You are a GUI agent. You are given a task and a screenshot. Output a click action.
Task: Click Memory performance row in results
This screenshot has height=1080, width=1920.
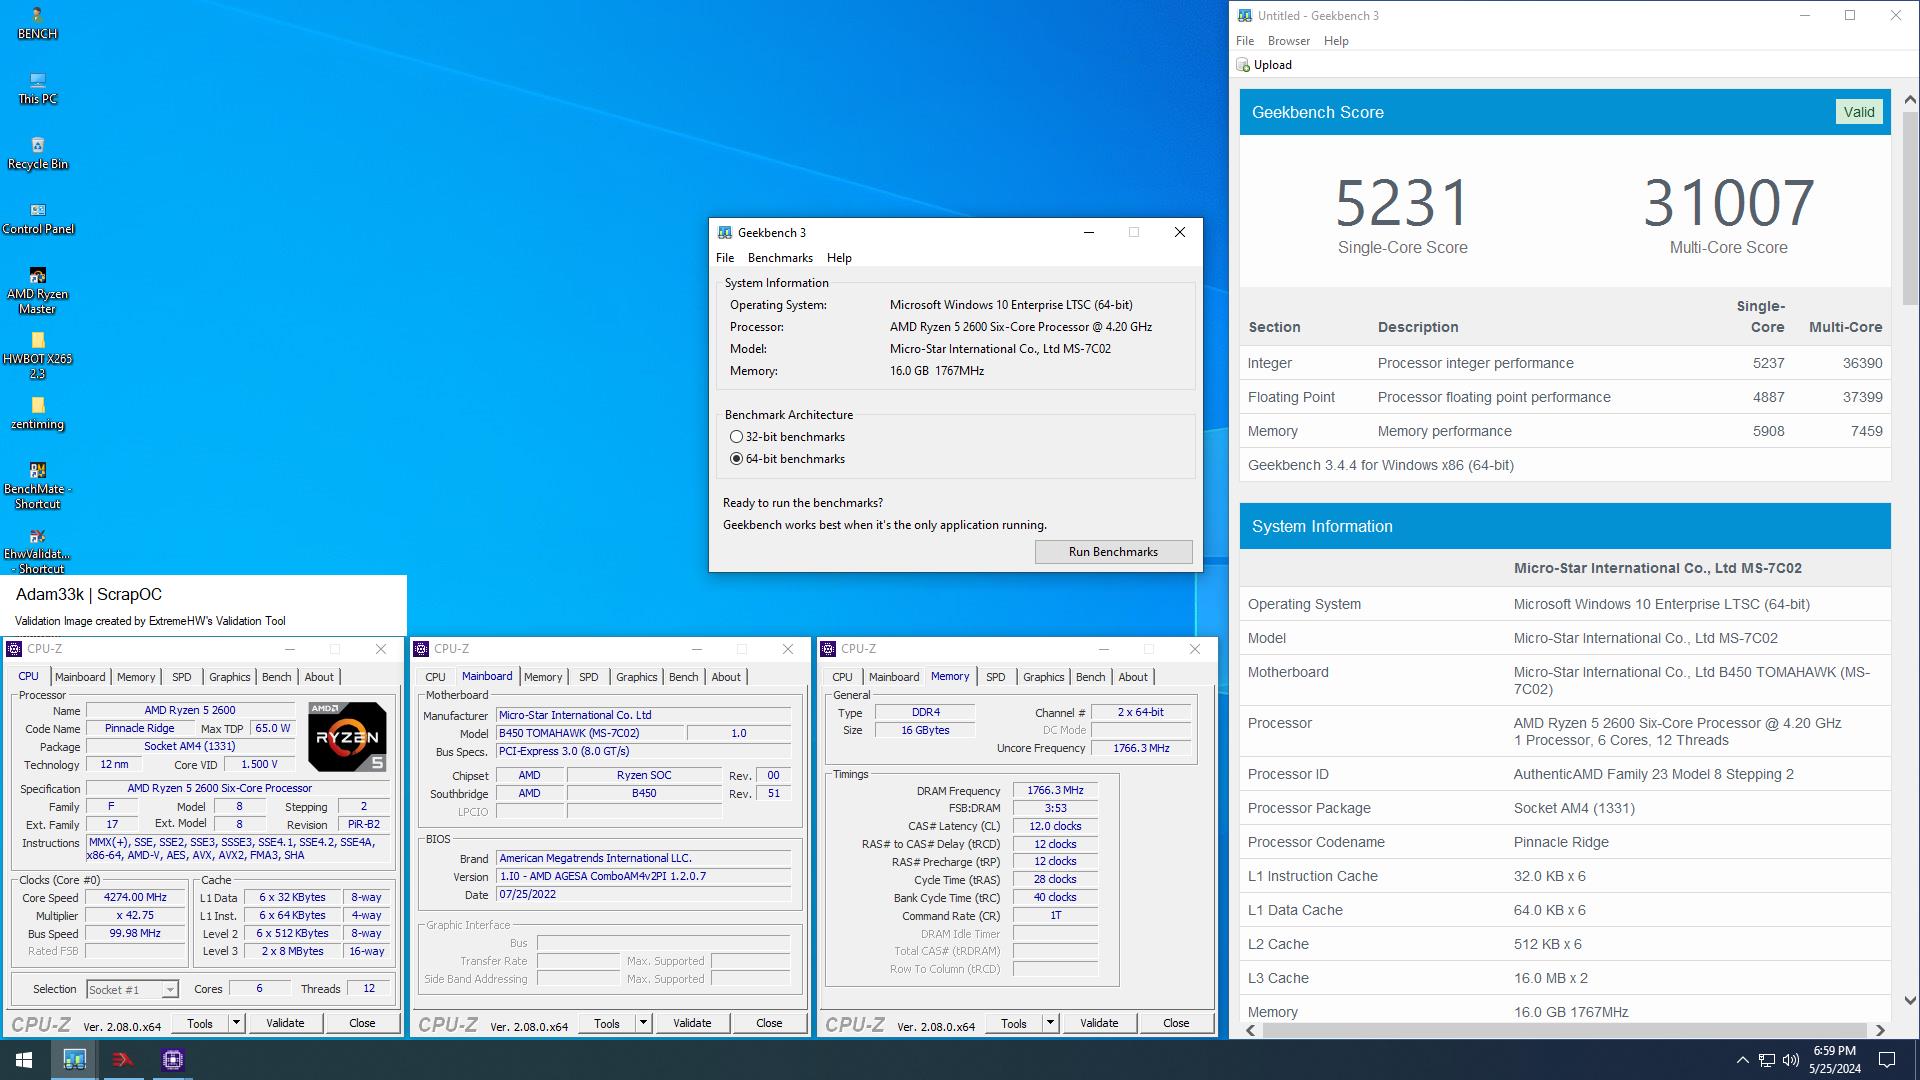click(1565, 431)
